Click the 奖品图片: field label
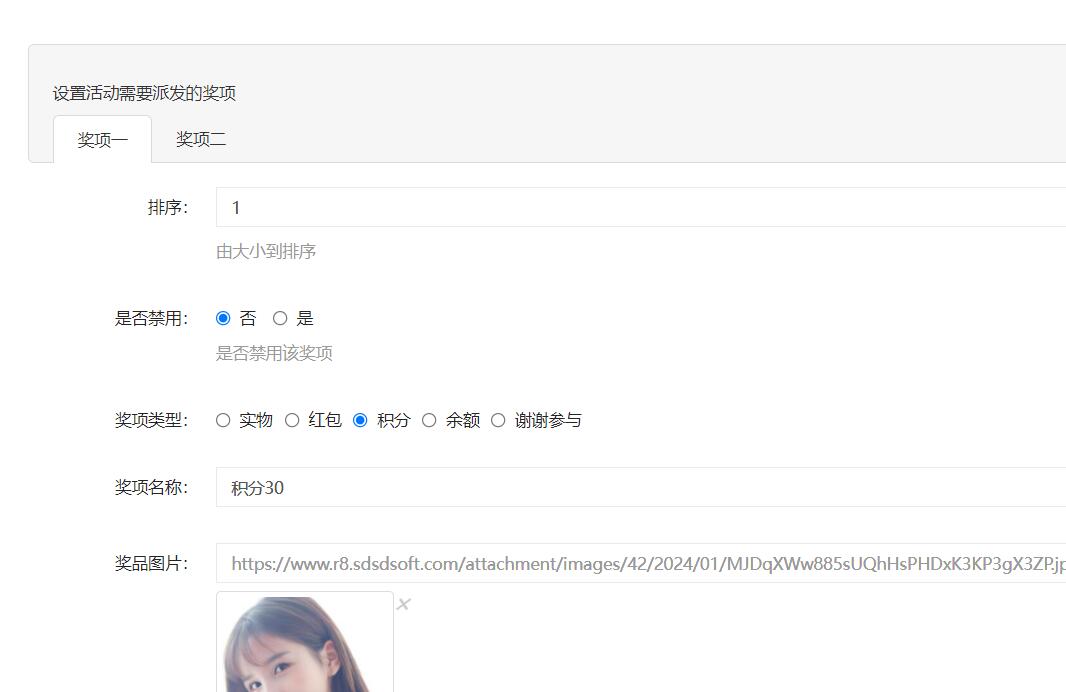 [x=151, y=564]
